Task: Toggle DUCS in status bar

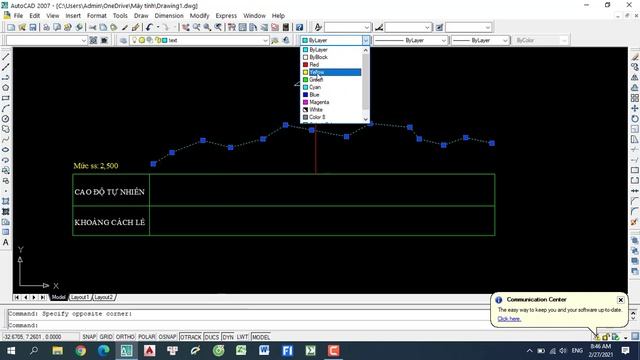Action: point(211,337)
